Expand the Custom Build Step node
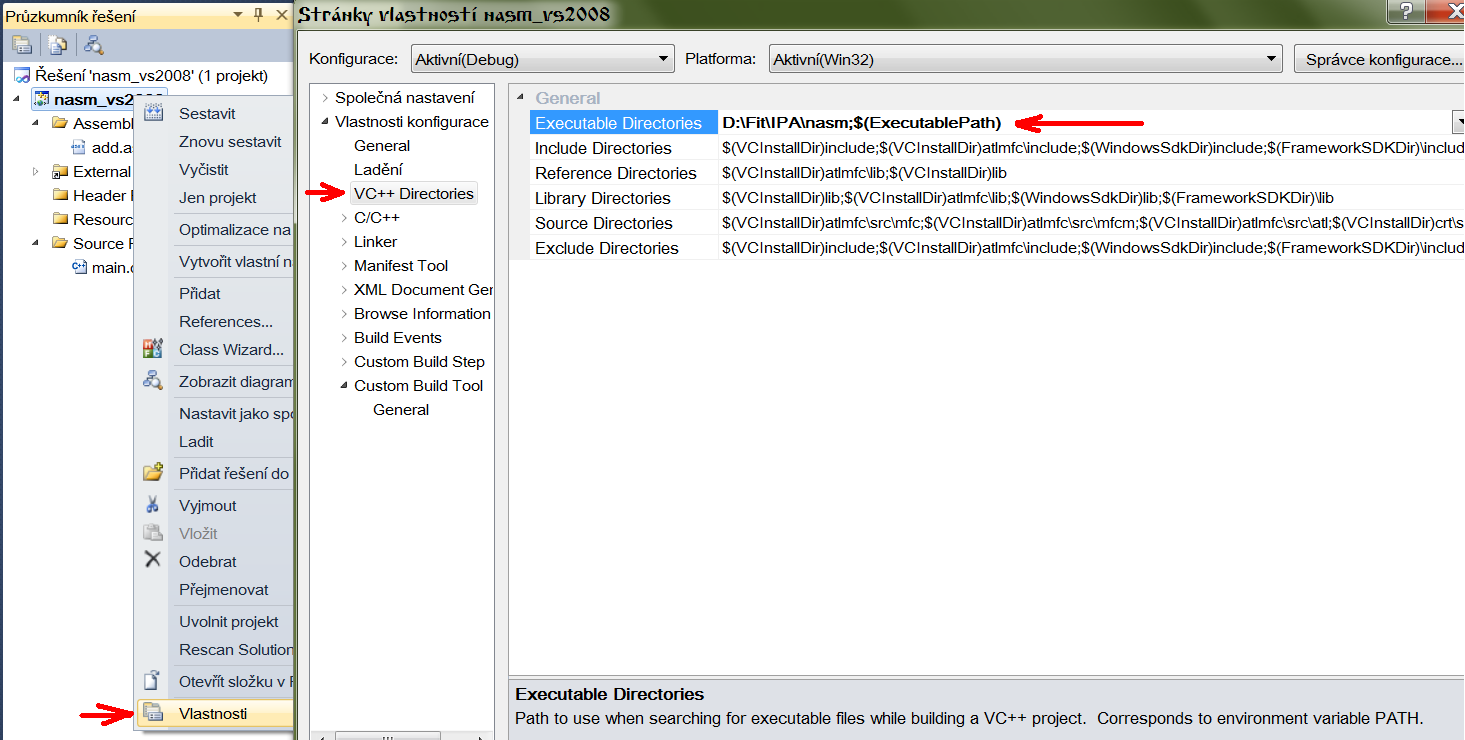Image resolution: width=1465 pixels, height=740 pixels. pyautogui.click(x=344, y=362)
